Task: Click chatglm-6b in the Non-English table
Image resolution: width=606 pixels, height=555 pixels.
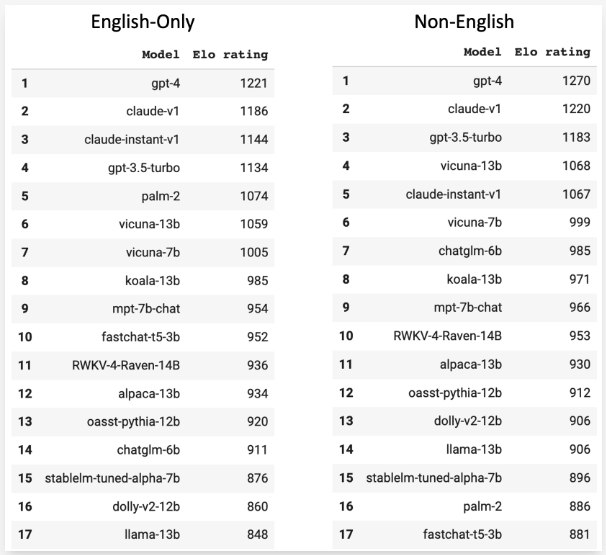Action: tap(470, 251)
